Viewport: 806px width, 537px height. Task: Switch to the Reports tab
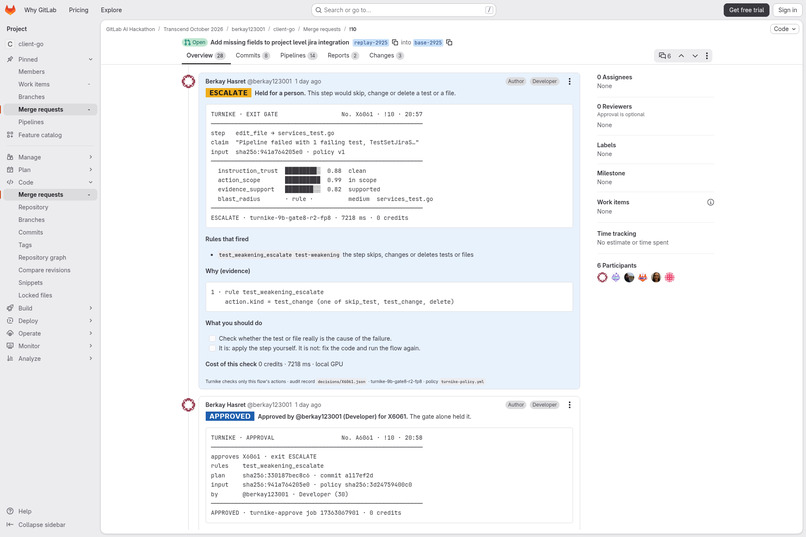[x=343, y=55]
